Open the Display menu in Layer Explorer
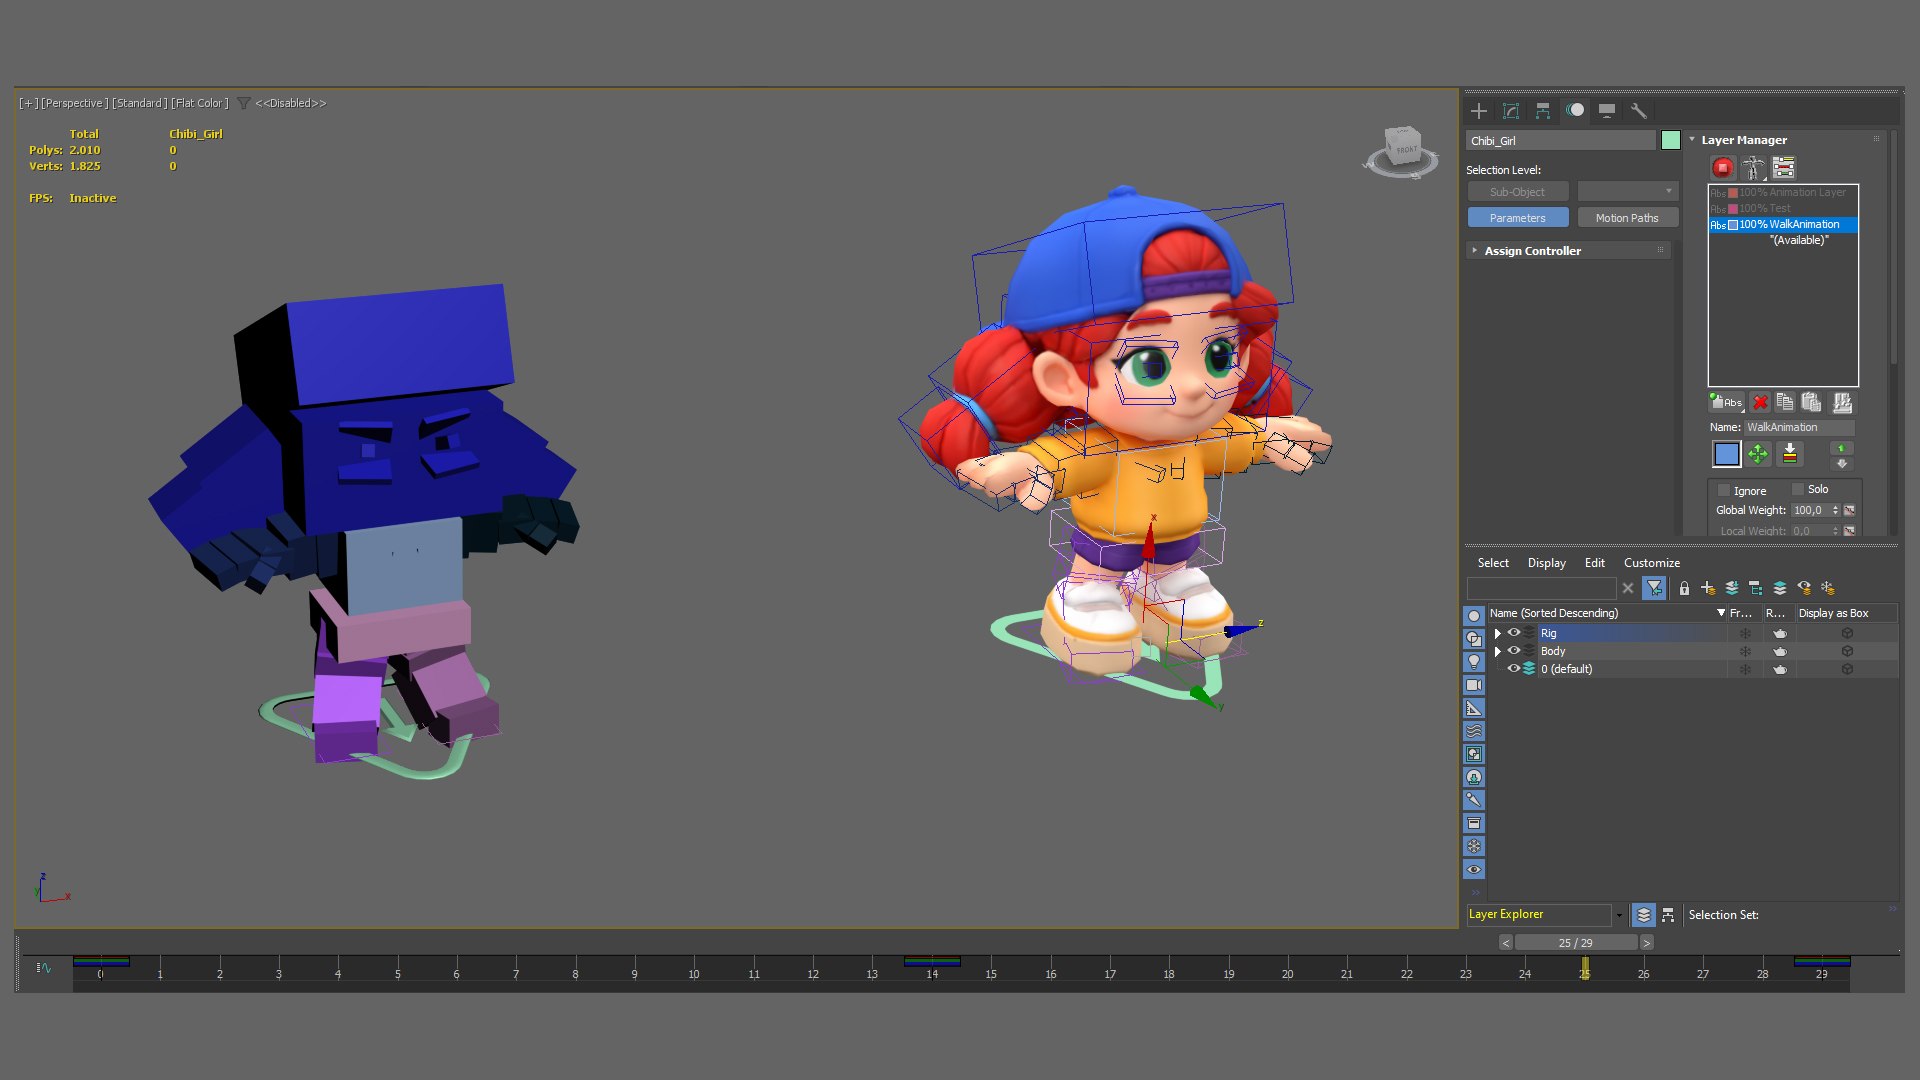The height and width of the screenshot is (1080, 1920). click(1546, 563)
